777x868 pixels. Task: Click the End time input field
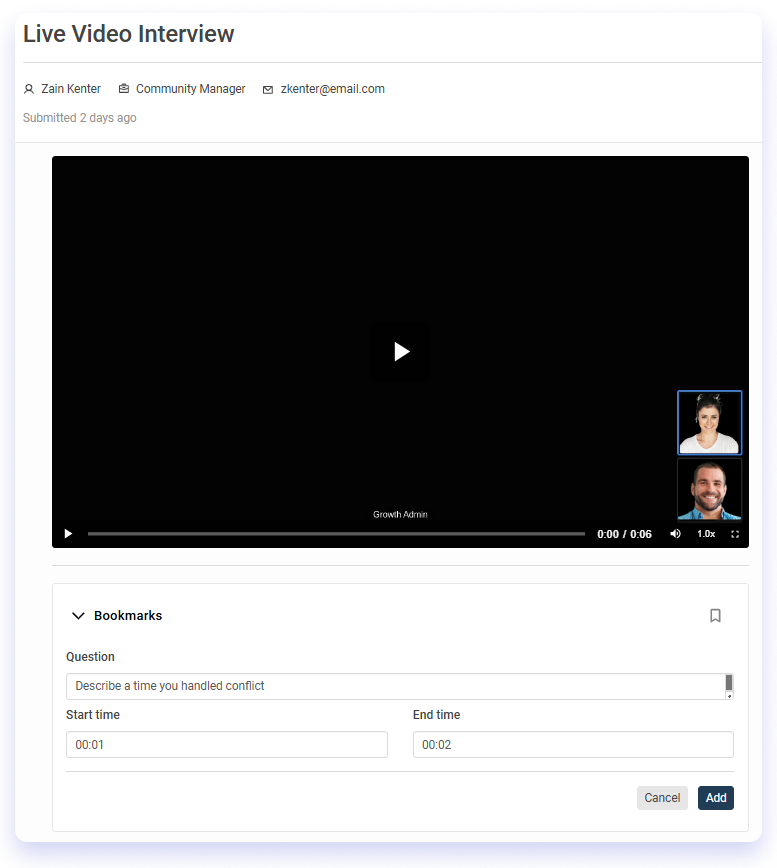pyautogui.click(x=573, y=745)
